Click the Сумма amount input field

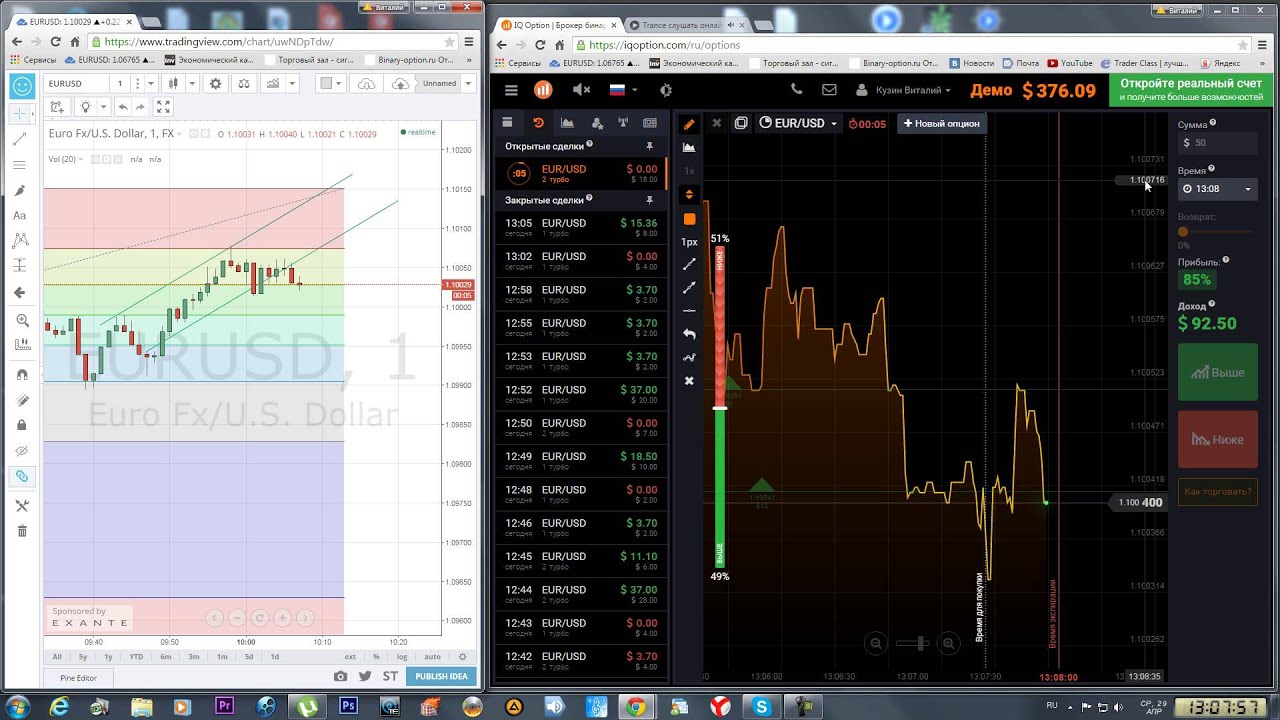tap(1218, 143)
